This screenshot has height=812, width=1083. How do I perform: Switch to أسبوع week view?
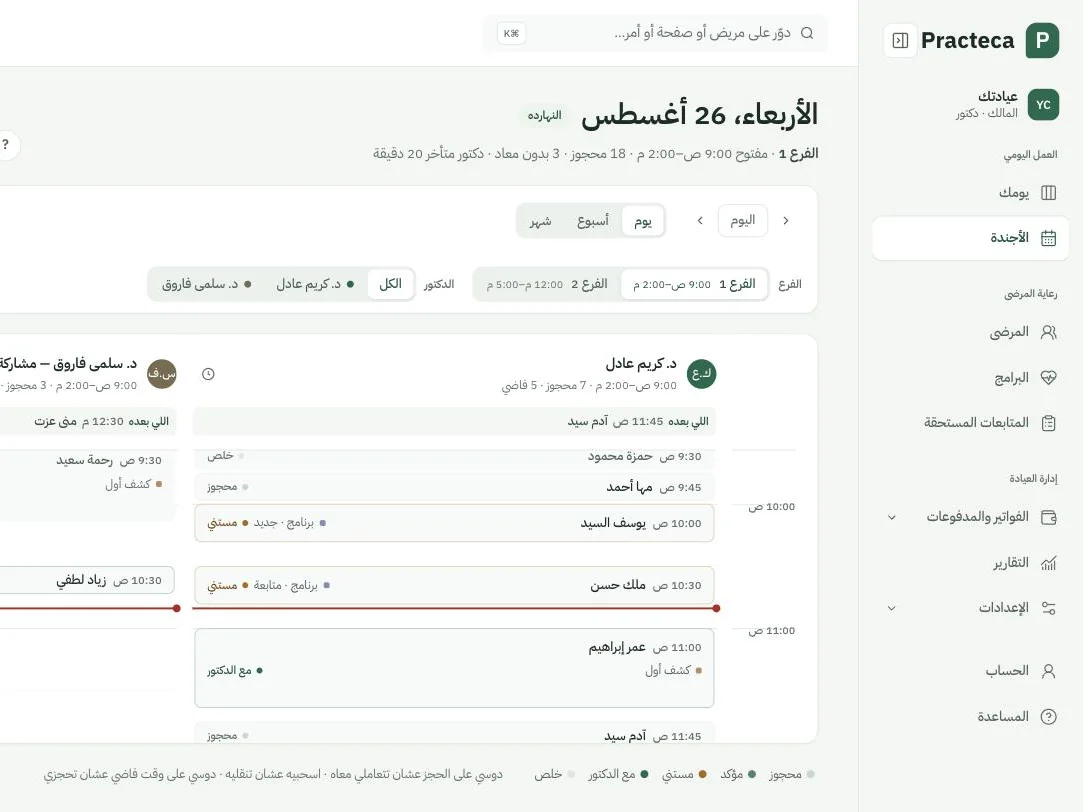pyautogui.click(x=593, y=221)
